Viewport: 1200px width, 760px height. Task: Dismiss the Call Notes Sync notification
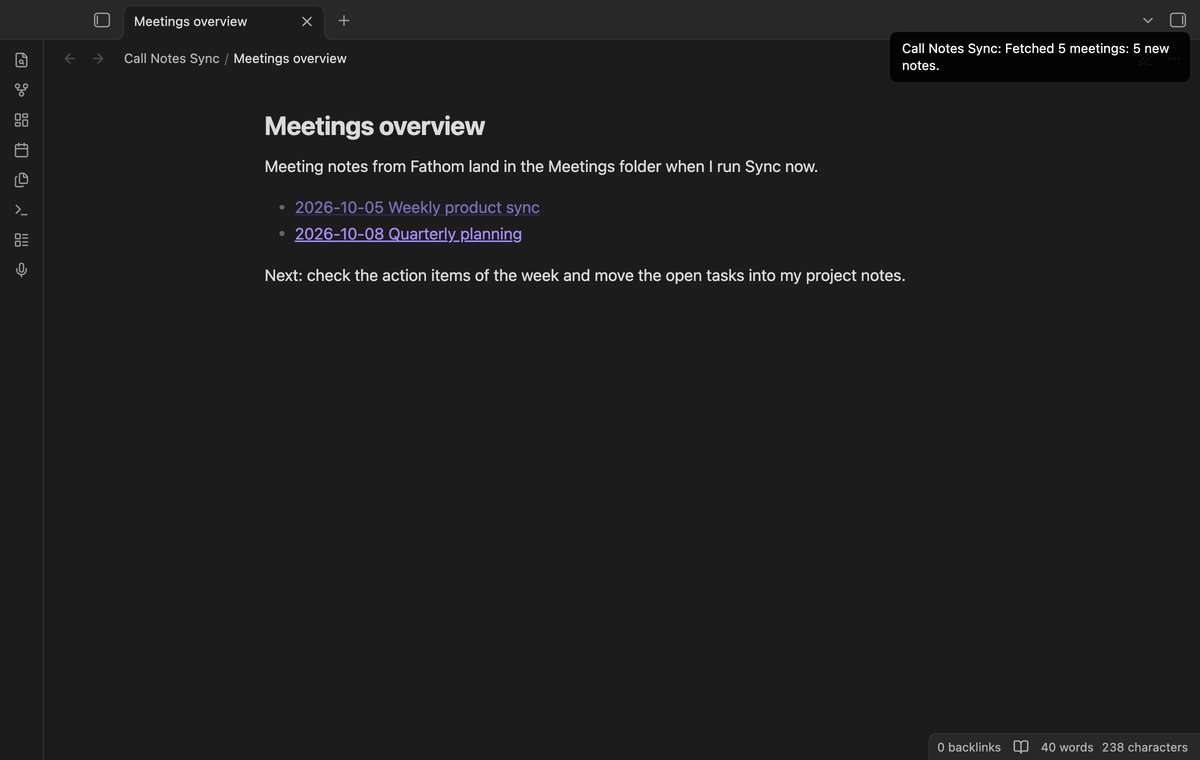[1040, 57]
